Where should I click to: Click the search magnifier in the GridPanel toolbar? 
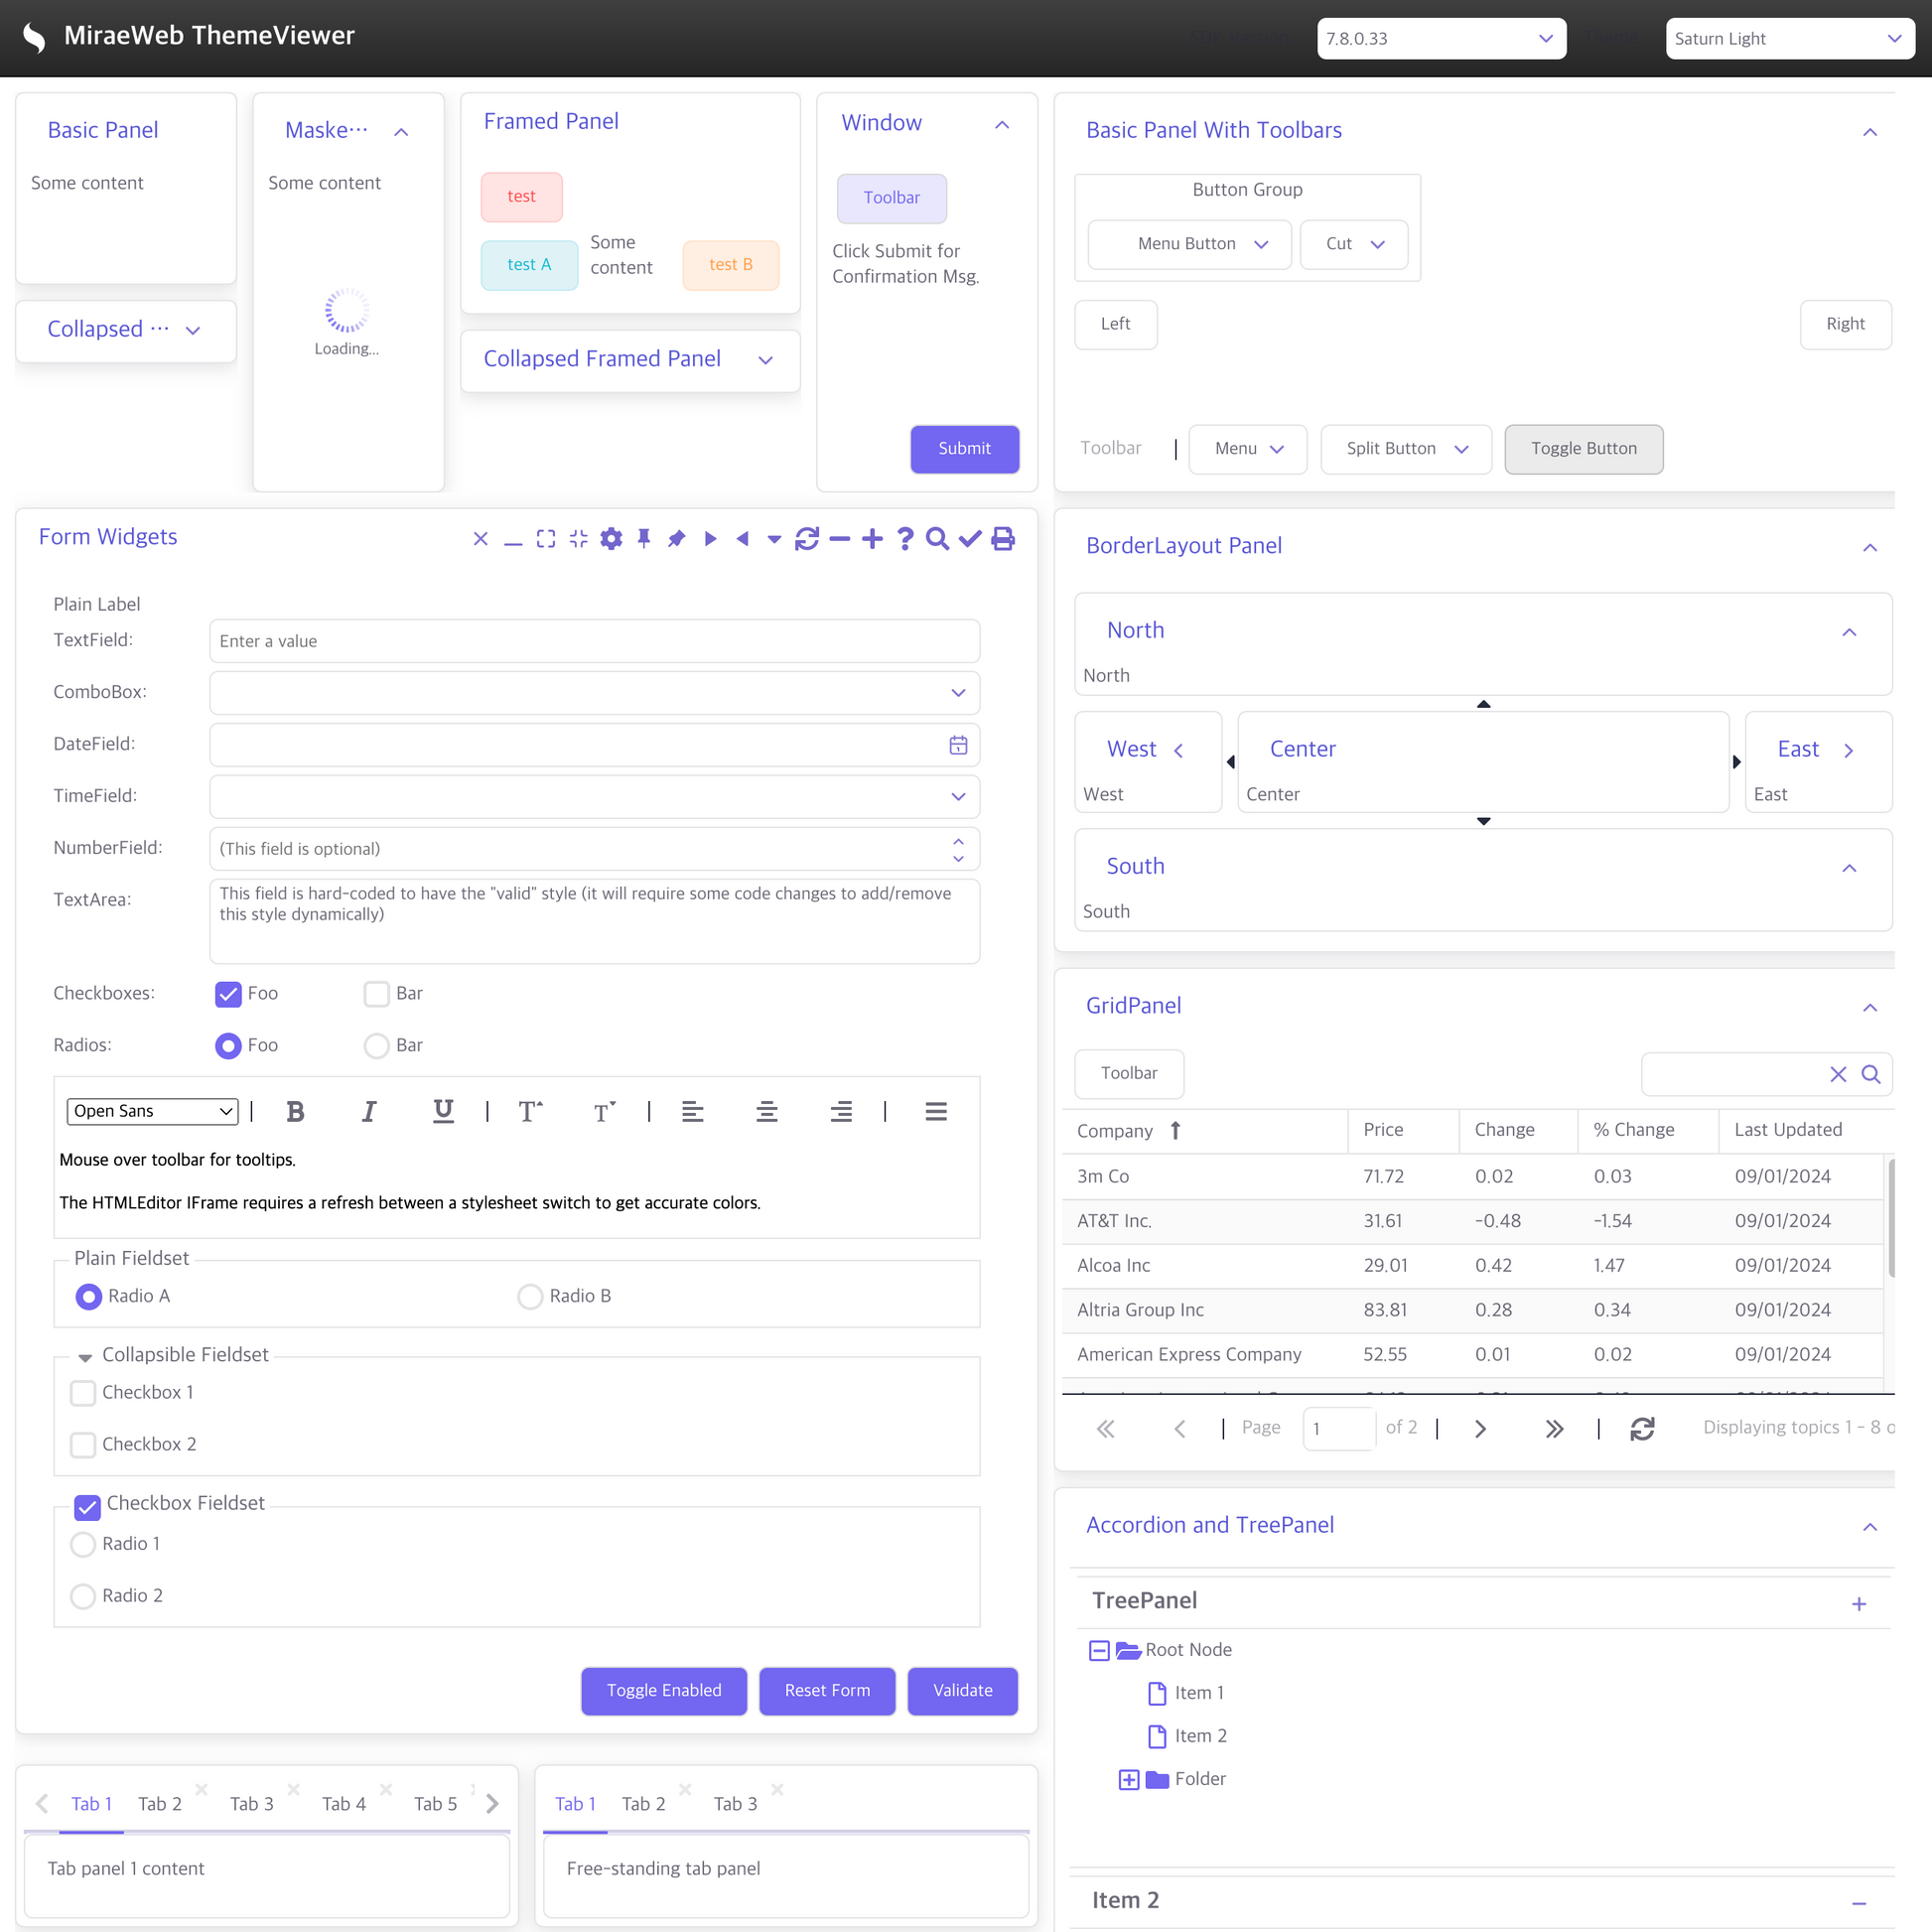(1870, 1074)
